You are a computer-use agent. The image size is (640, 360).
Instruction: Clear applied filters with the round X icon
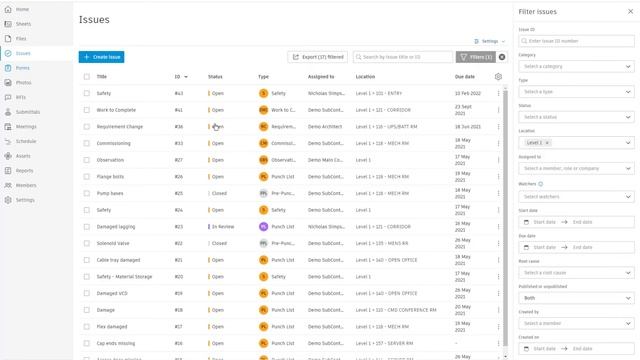coord(502,57)
